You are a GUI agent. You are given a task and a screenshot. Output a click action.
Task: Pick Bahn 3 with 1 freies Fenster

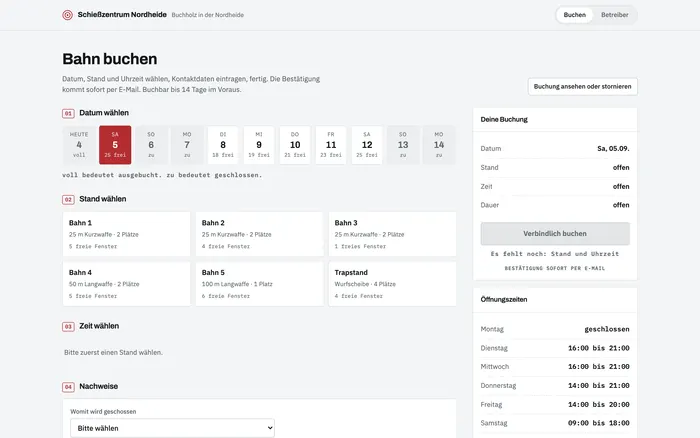(392, 234)
